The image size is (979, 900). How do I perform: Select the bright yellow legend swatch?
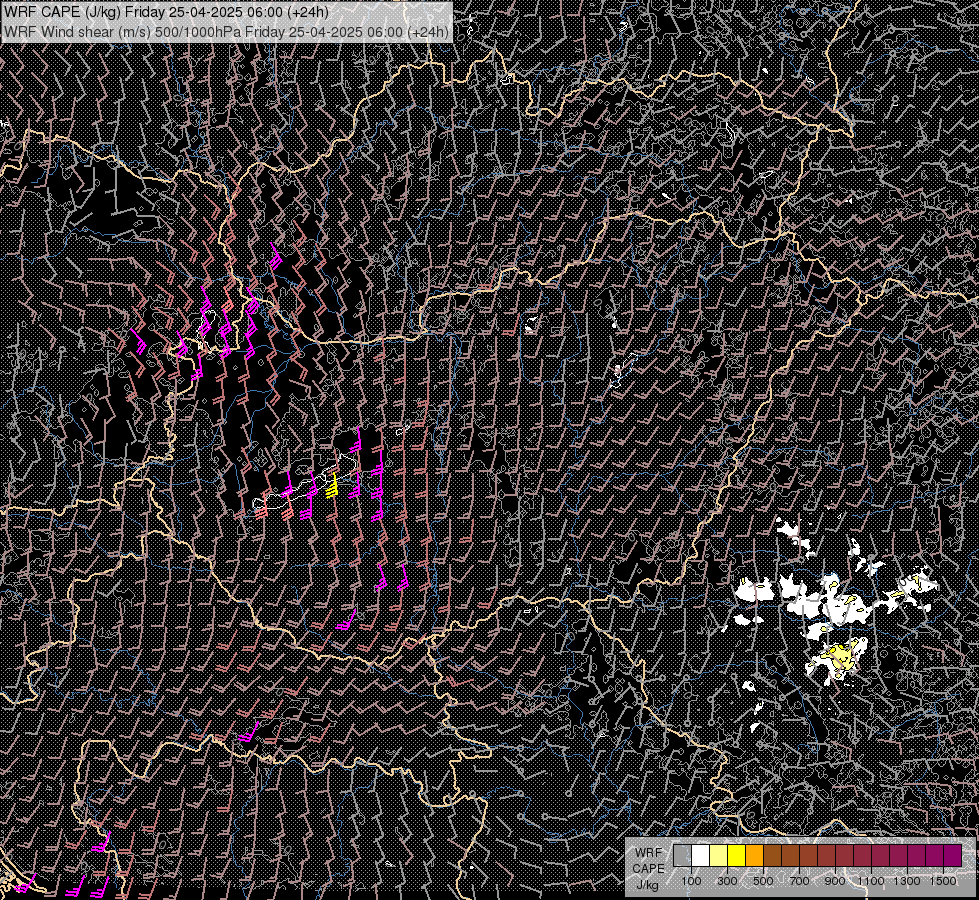click(x=736, y=856)
